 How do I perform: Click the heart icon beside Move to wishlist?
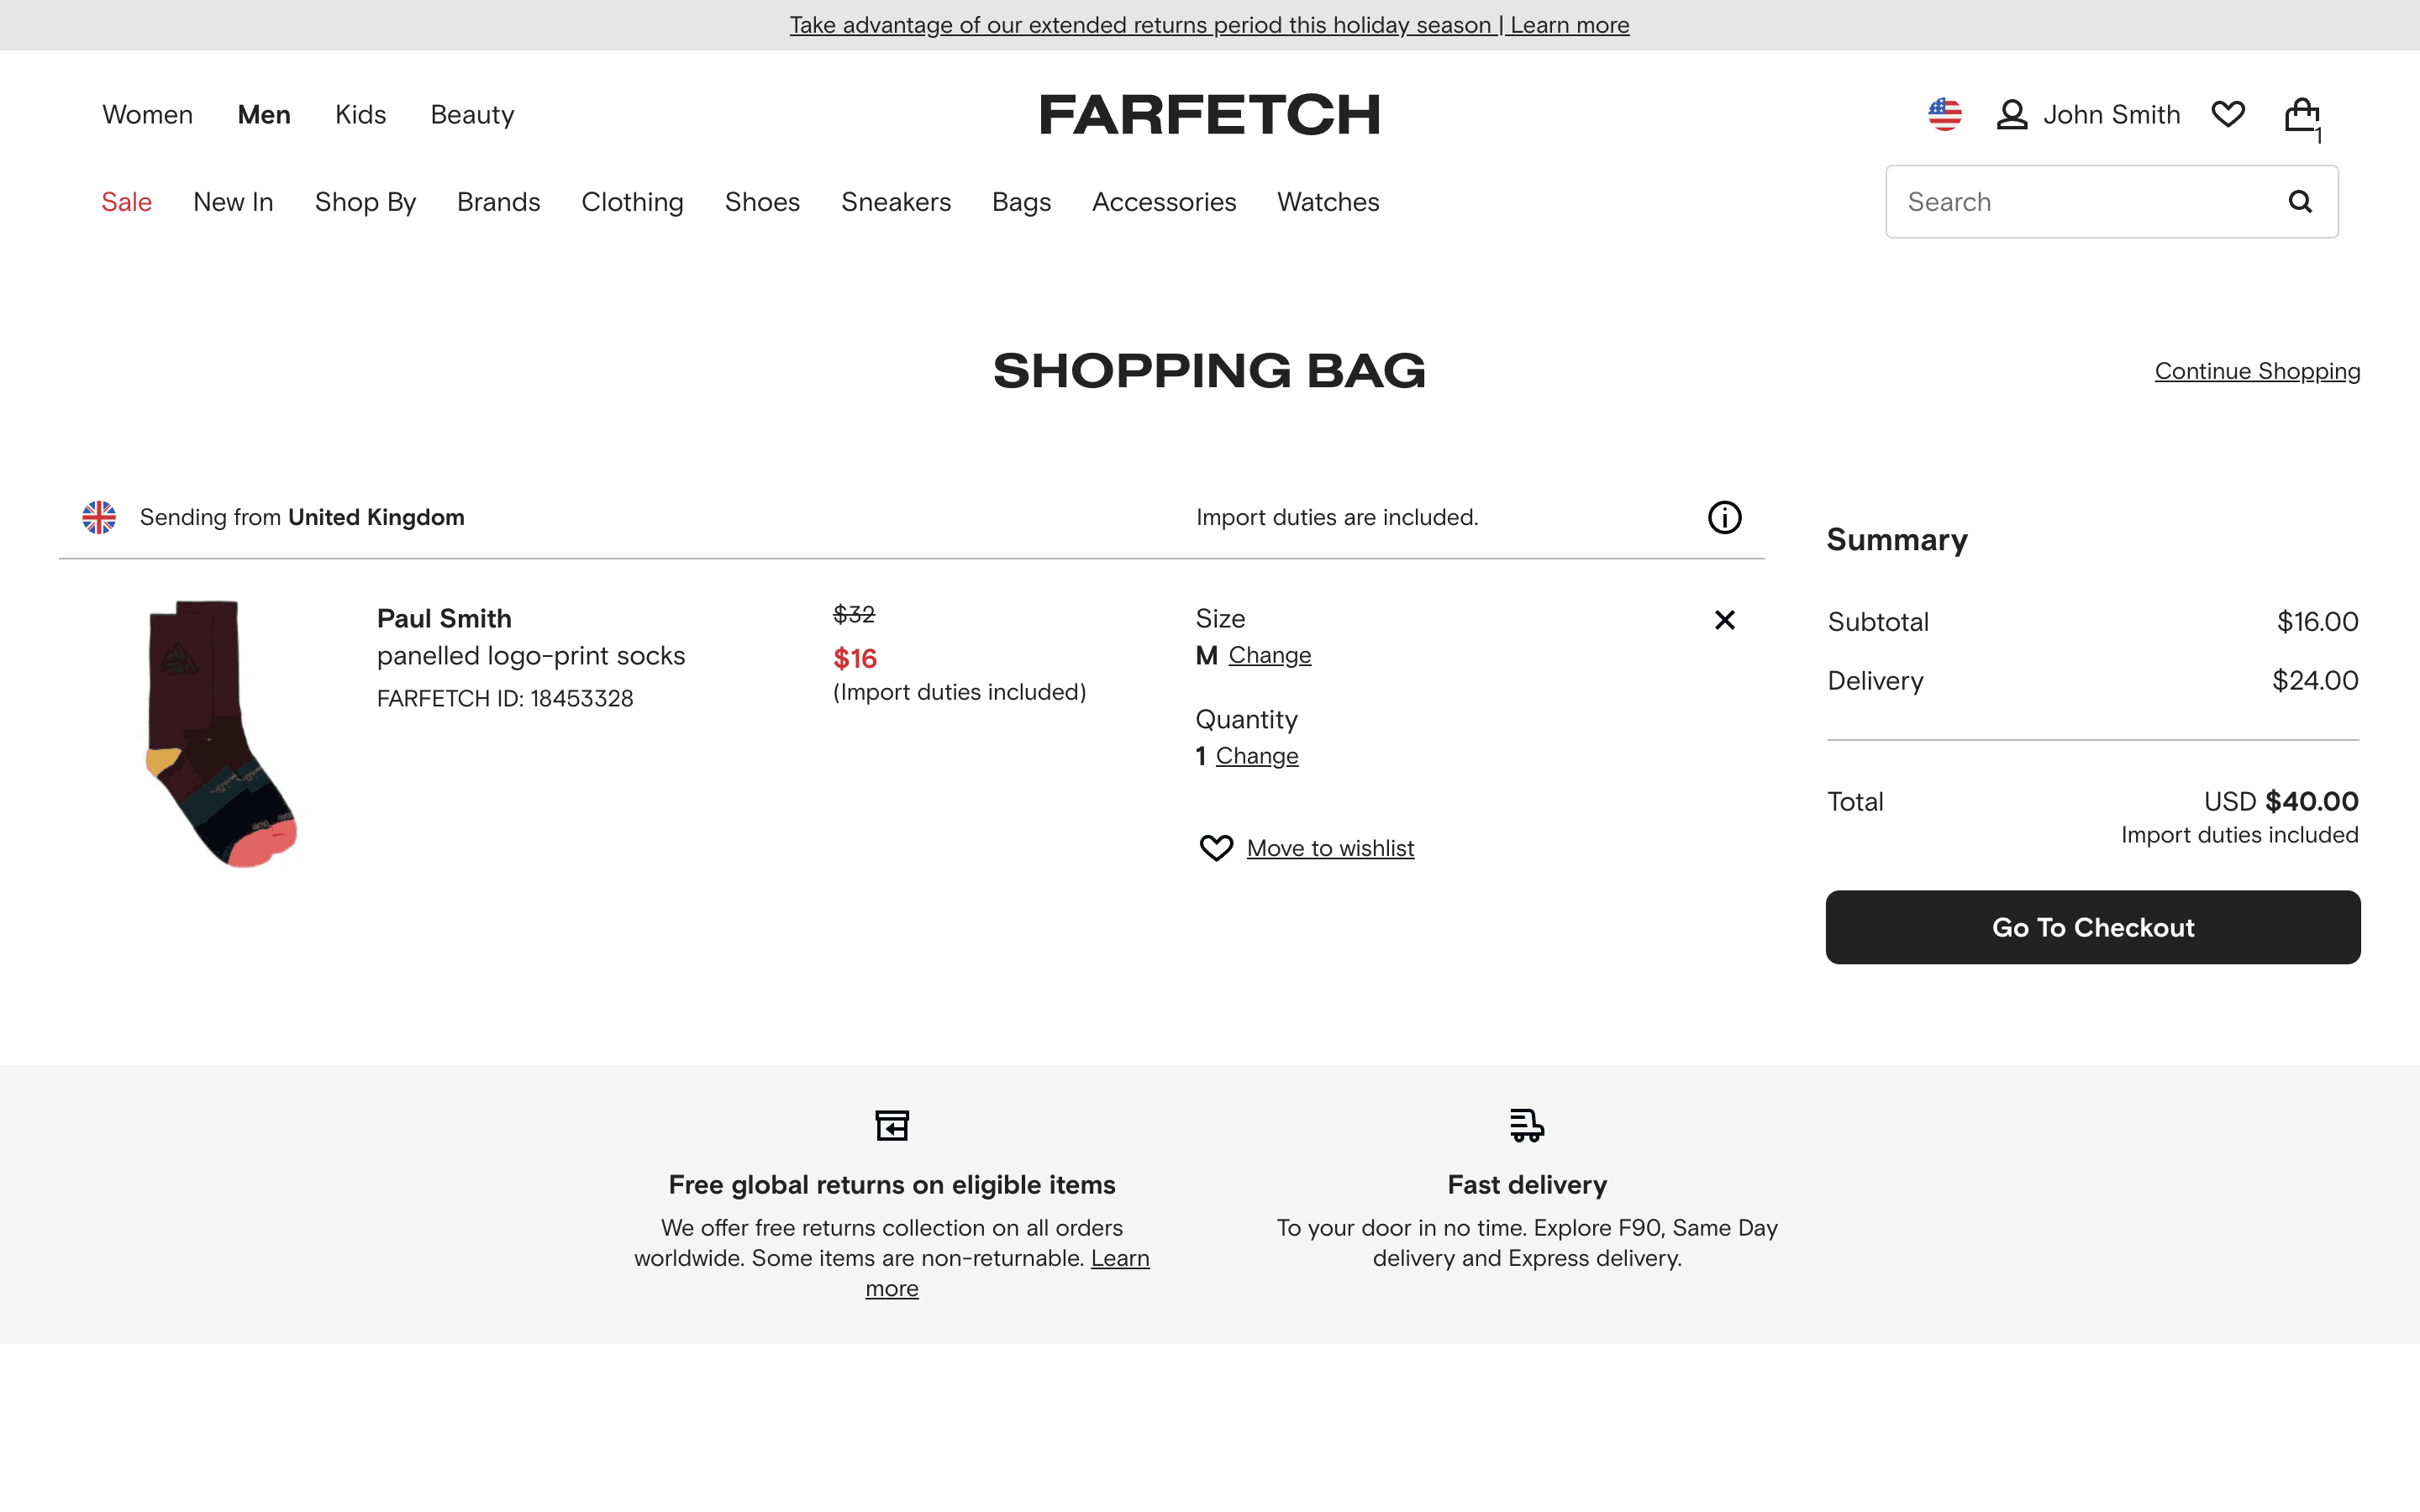[x=1216, y=848]
